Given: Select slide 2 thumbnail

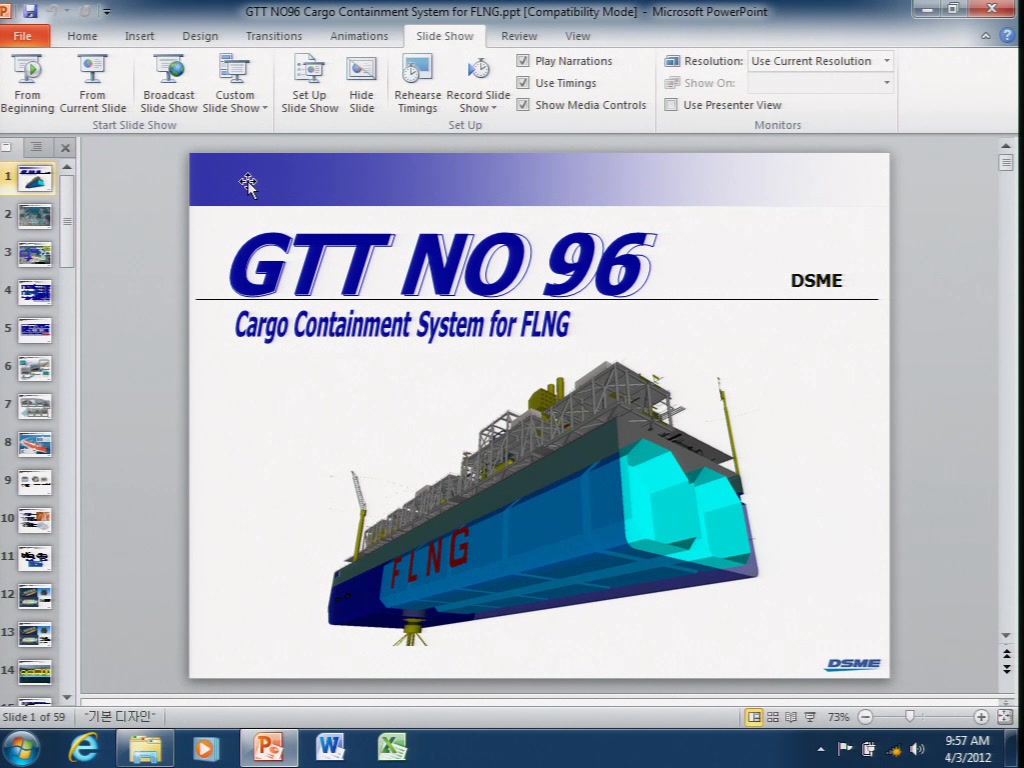Looking at the screenshot, I should 35,216.
